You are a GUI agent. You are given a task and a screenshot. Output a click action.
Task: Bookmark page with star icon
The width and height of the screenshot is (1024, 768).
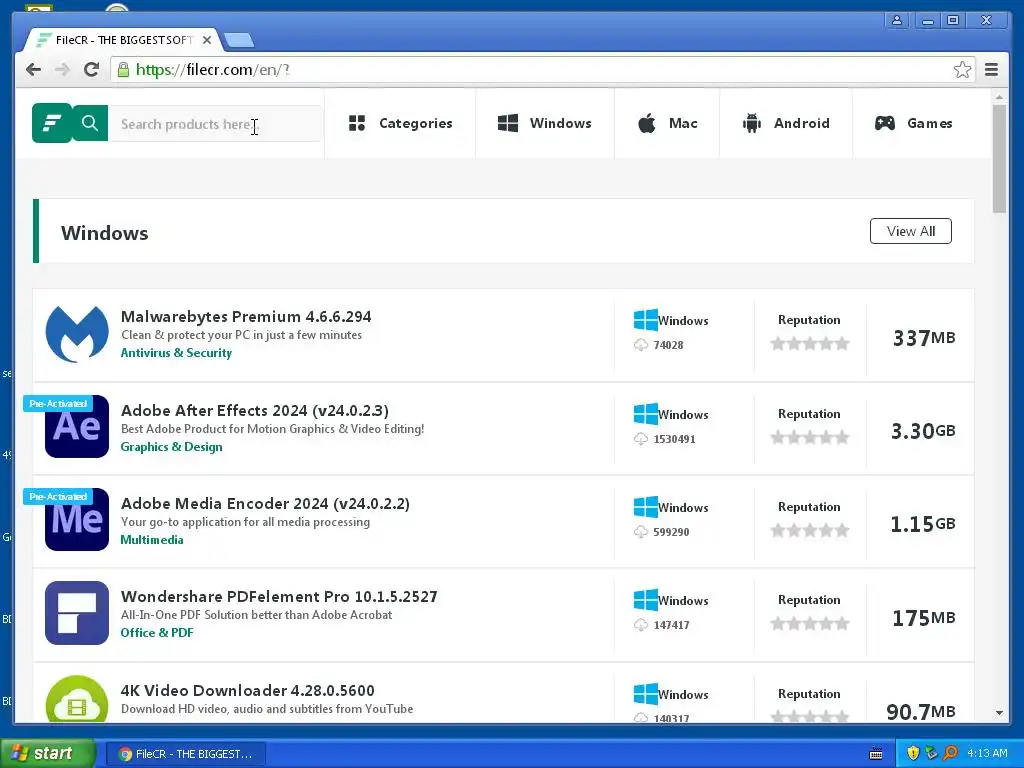pyautogui.click(x=962, y=70)
